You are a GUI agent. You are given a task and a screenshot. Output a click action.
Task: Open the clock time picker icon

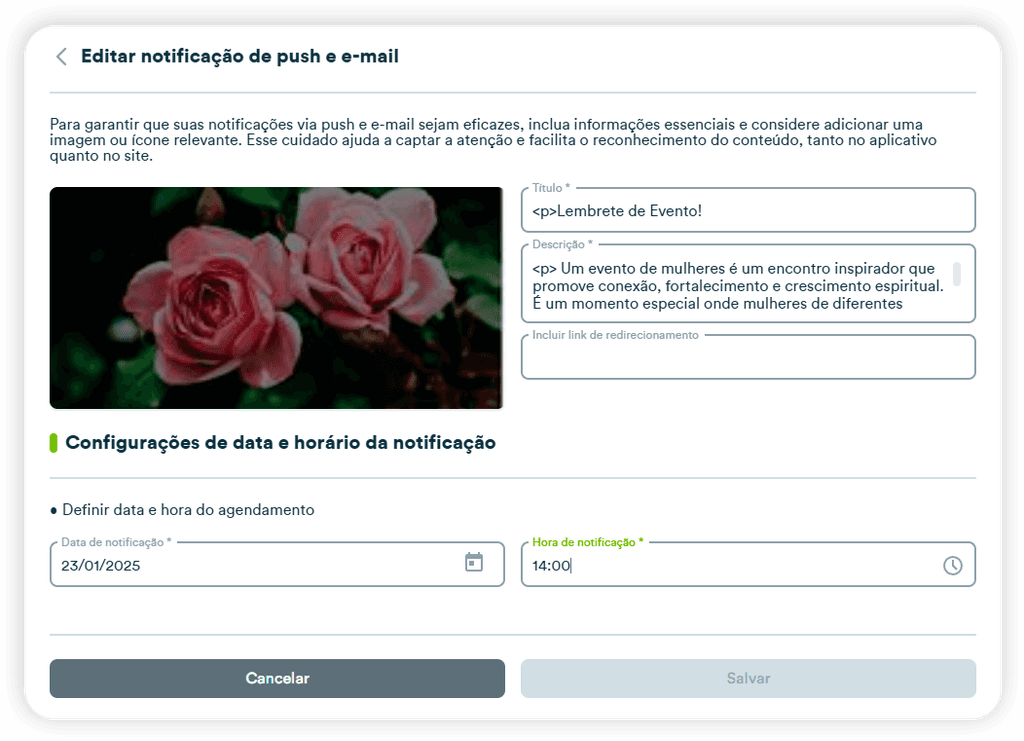pos(952,565)
